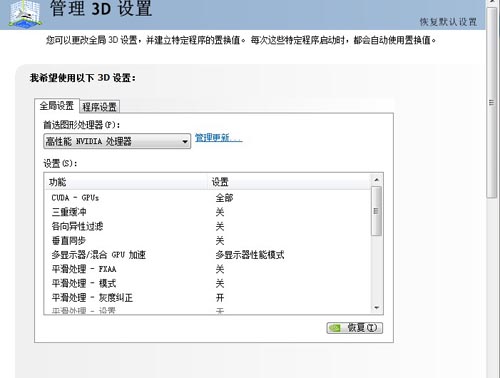Click the 关 value for 垂直同步
Viewport: 500px width, 378px height.
click(x=220, y=241)
